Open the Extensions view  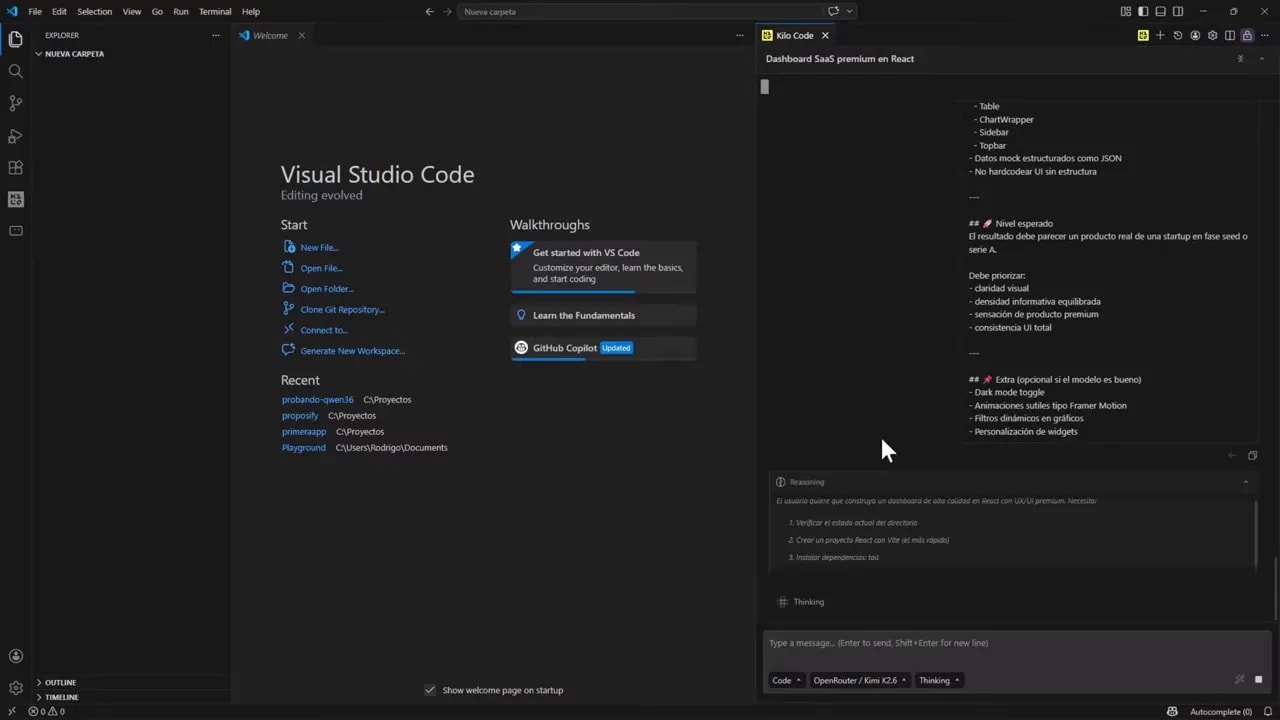[15, 167]
